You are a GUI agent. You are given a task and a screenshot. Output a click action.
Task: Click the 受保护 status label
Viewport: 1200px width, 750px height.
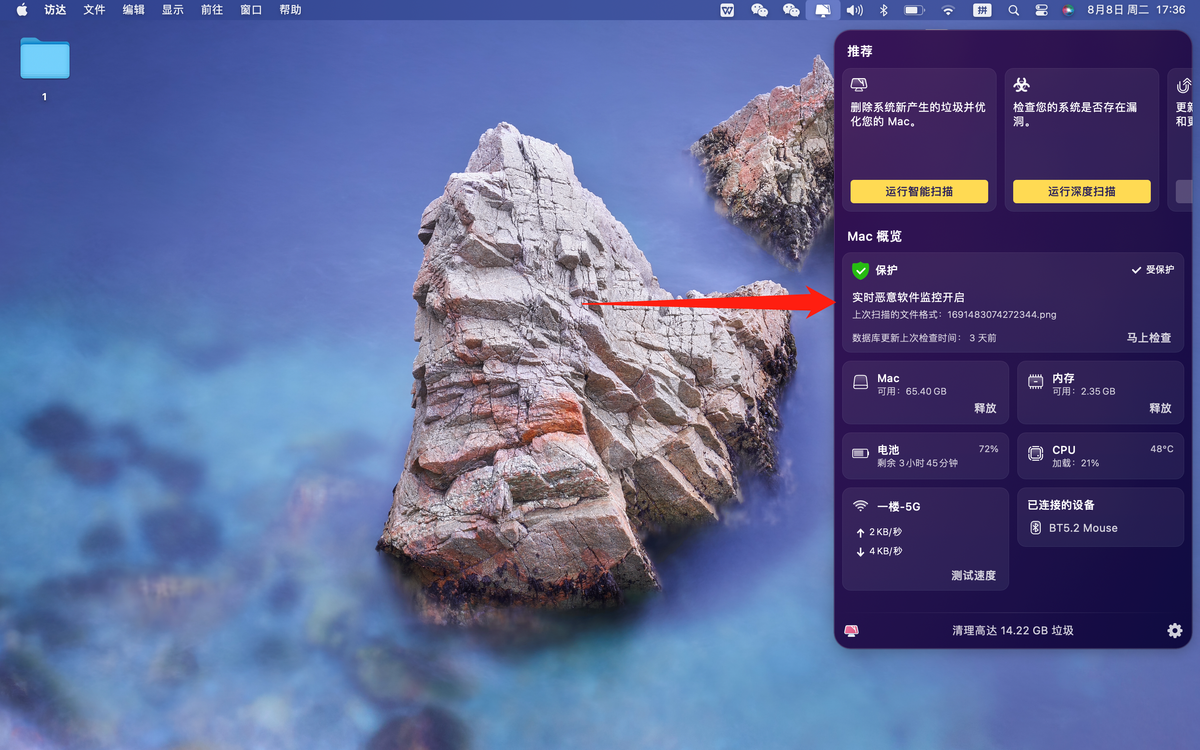pyautogui.click(x=1152, y=270)
